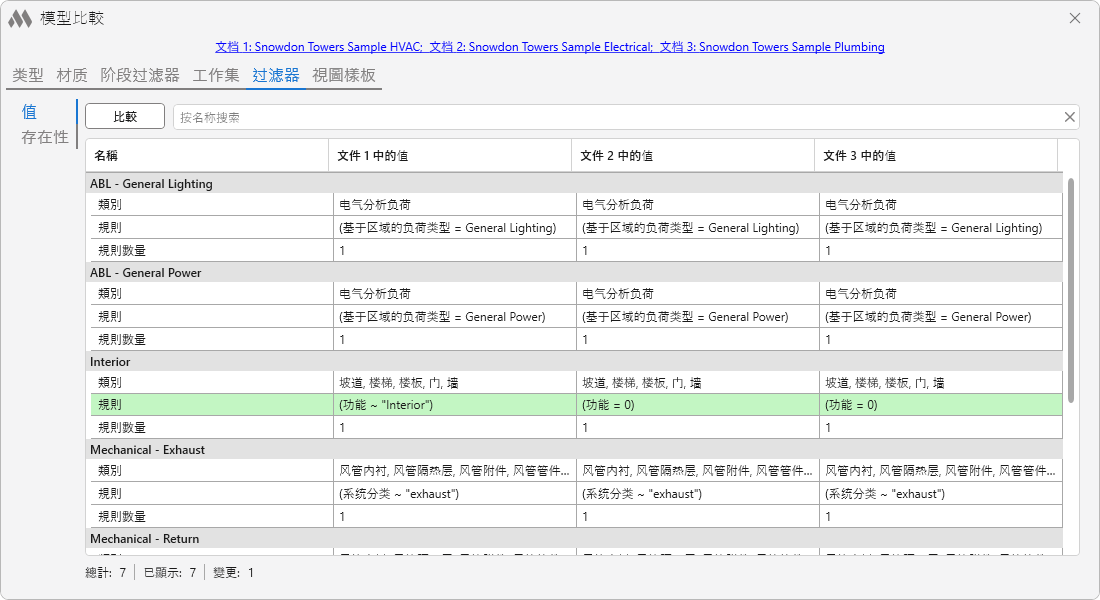The height and width of the screenshot is (600, 1100).
Task: Click file 1 Mechanical - Exhaust category value
Action: click(x=455, y=471)
